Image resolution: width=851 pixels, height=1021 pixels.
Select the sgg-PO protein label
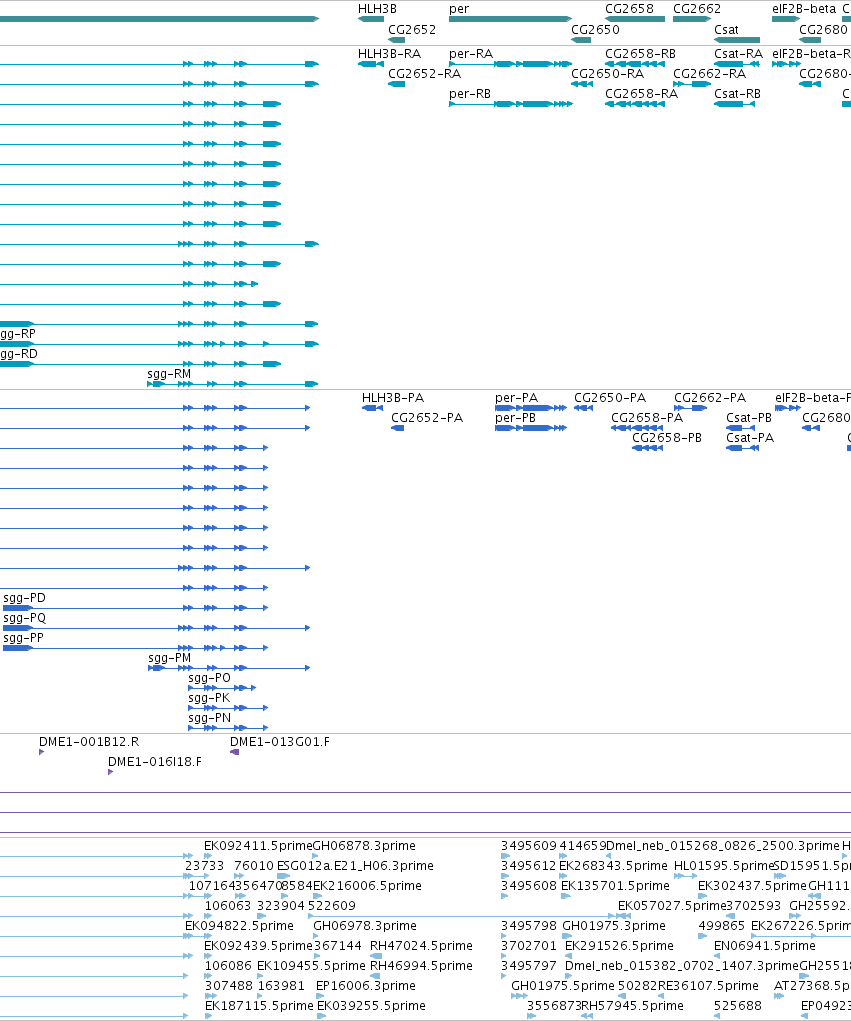click(209, 678)
